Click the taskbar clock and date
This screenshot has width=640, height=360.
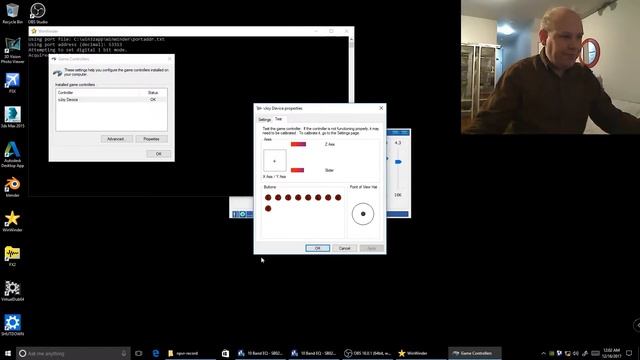coord(611,353)
